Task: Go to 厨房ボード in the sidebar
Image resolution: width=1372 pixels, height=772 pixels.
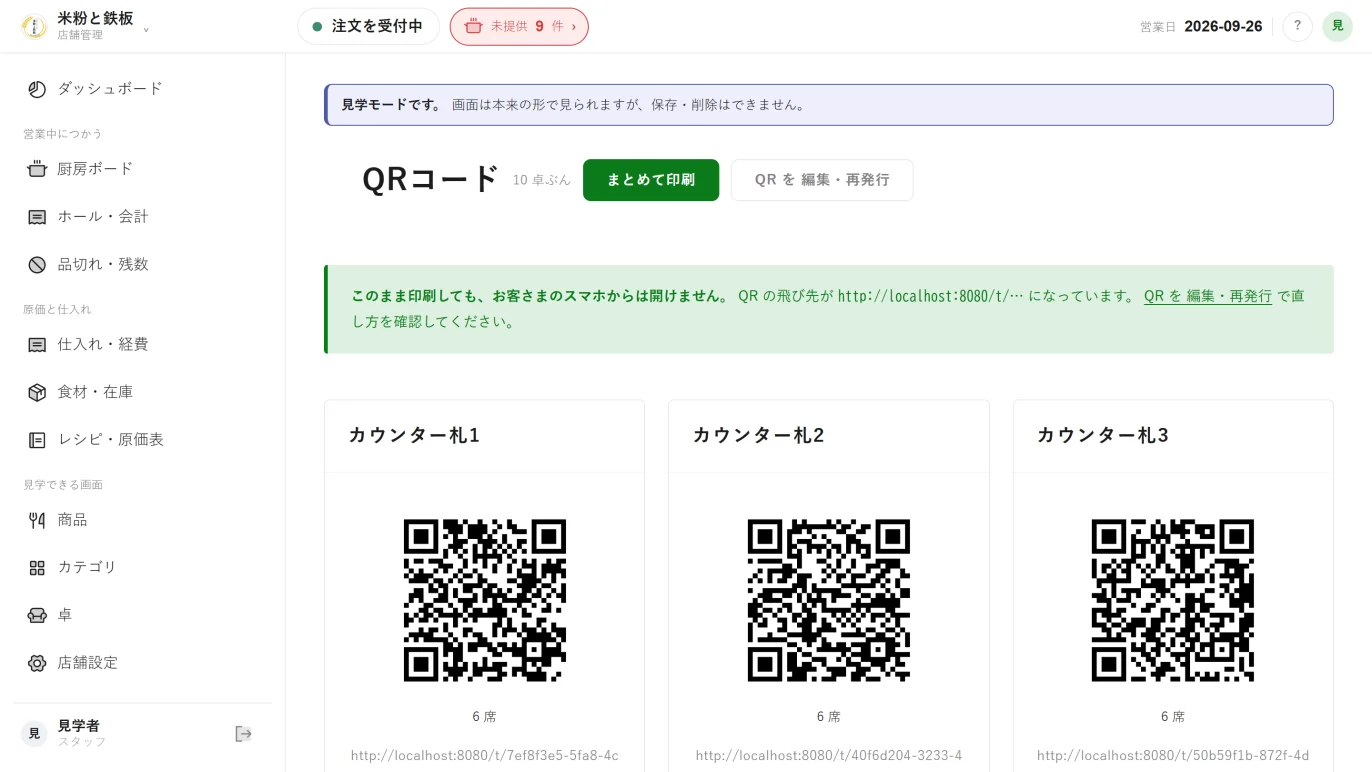Action: coord(143,169)
